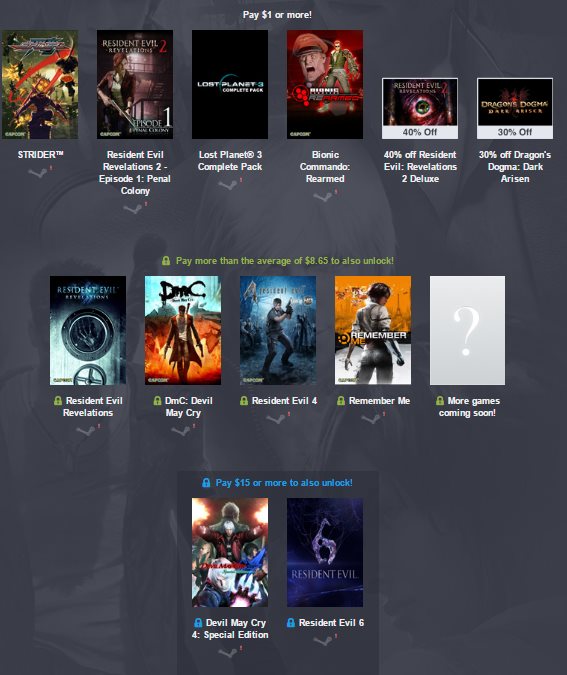
Task: Click '30% off Dragon's Dogma: Dark Arisen' title
Action: pyautogui.click(x=515, y=167)
